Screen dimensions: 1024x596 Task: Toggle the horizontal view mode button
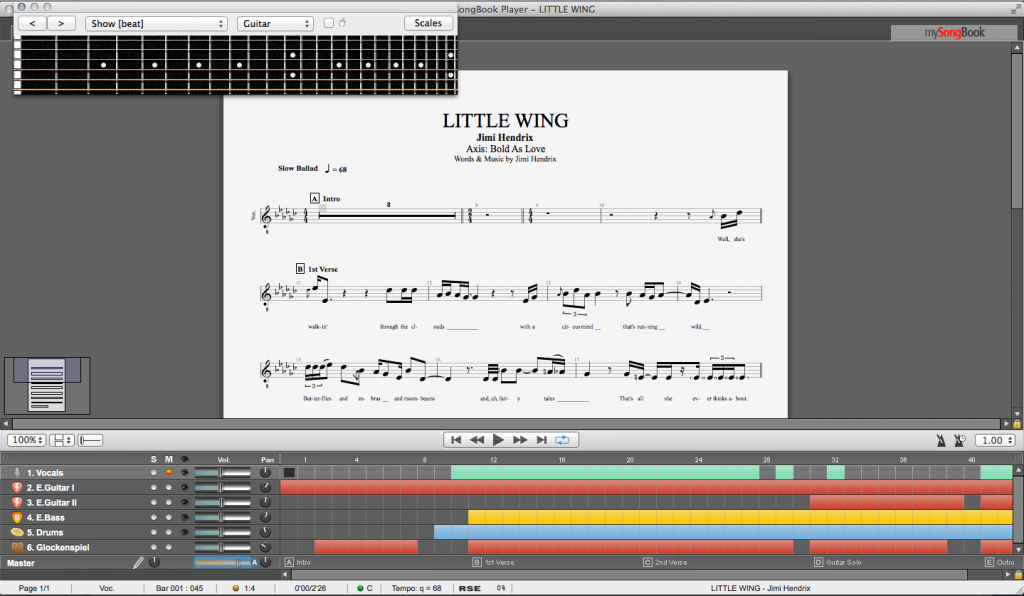[x=90, y=440]
